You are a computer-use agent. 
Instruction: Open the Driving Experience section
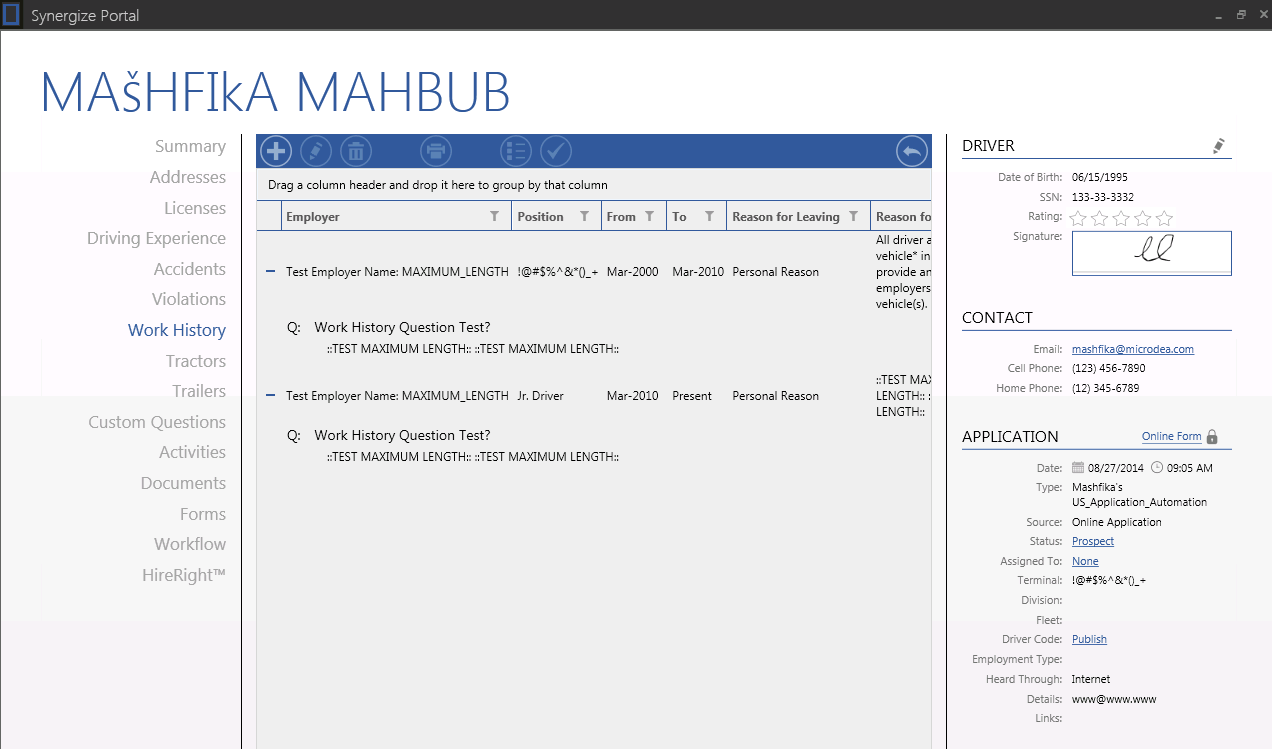[156, 238]
